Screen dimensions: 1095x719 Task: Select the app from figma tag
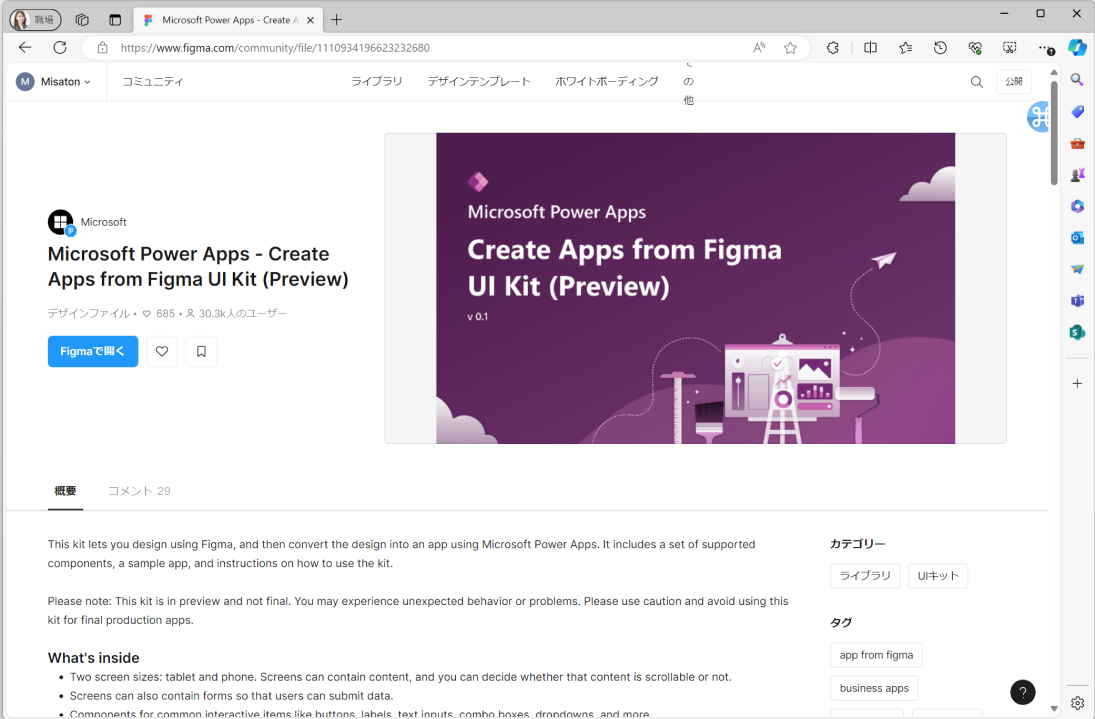[876, 655]
